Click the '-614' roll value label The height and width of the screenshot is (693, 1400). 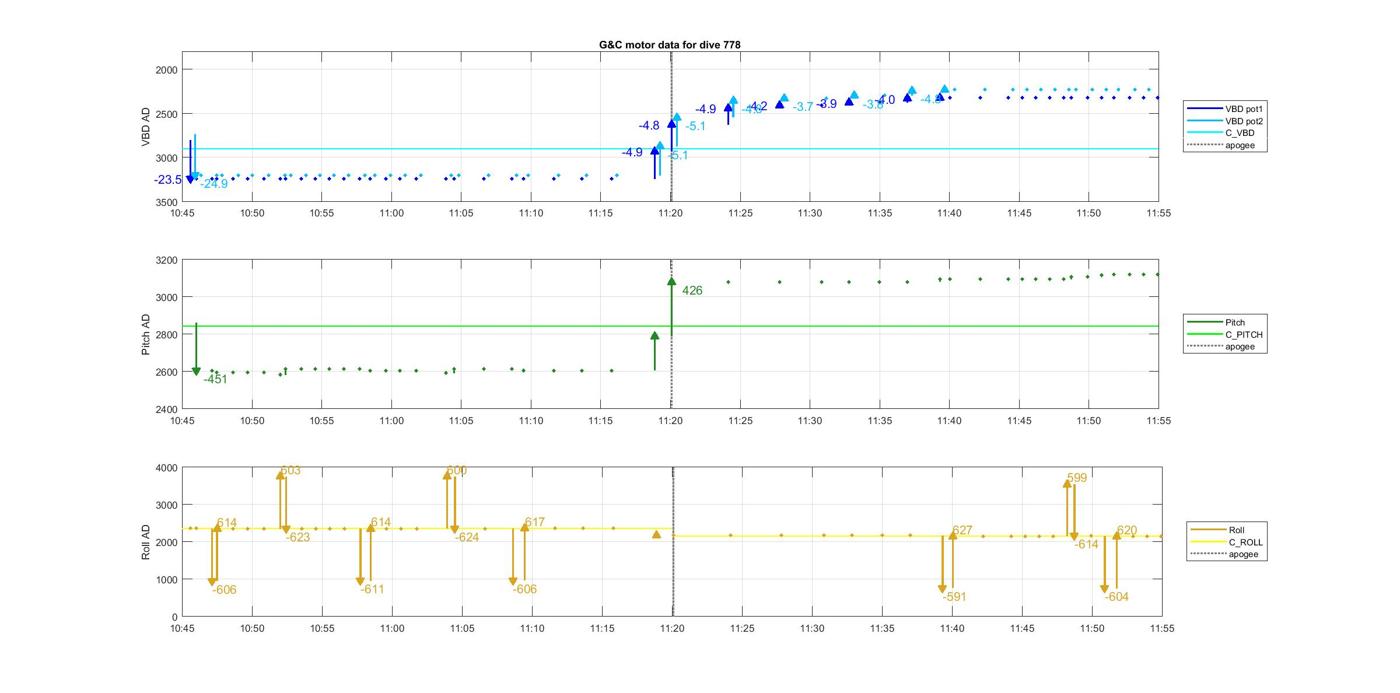[1086, 545]
